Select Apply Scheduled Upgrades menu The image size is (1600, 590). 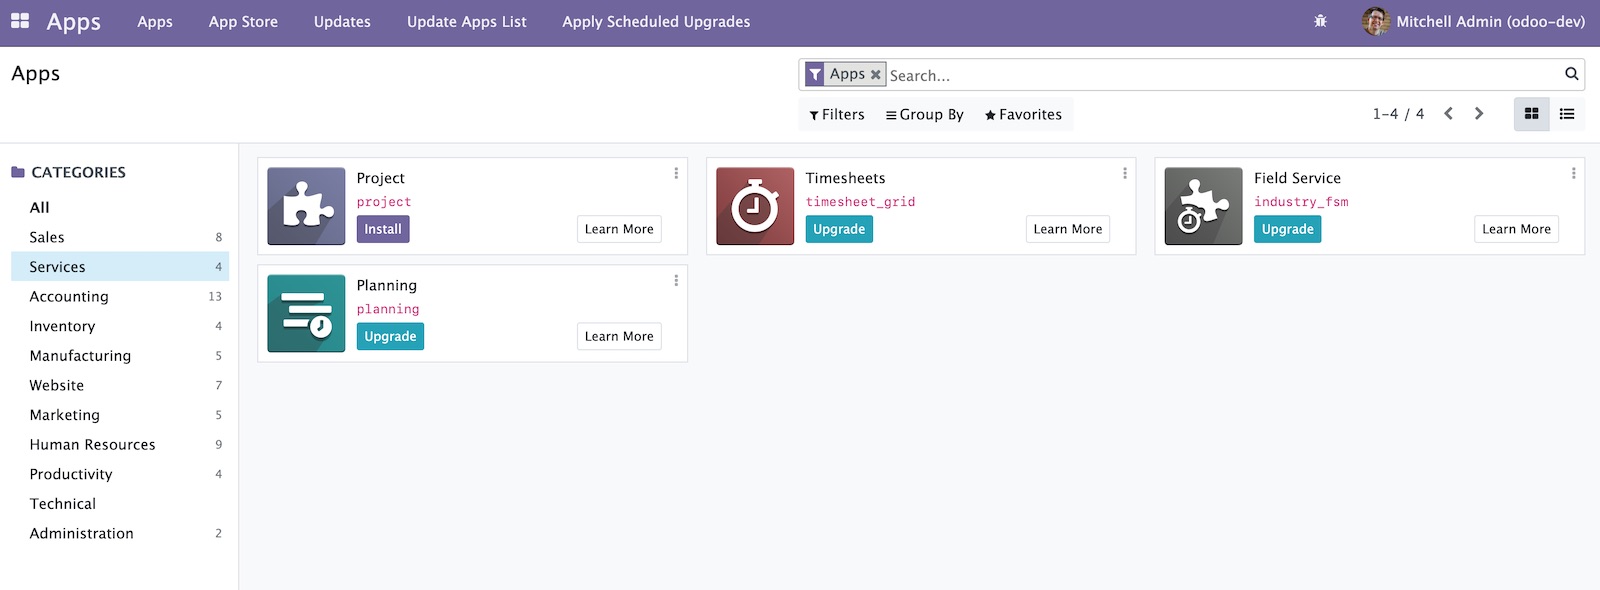[656, 22]
